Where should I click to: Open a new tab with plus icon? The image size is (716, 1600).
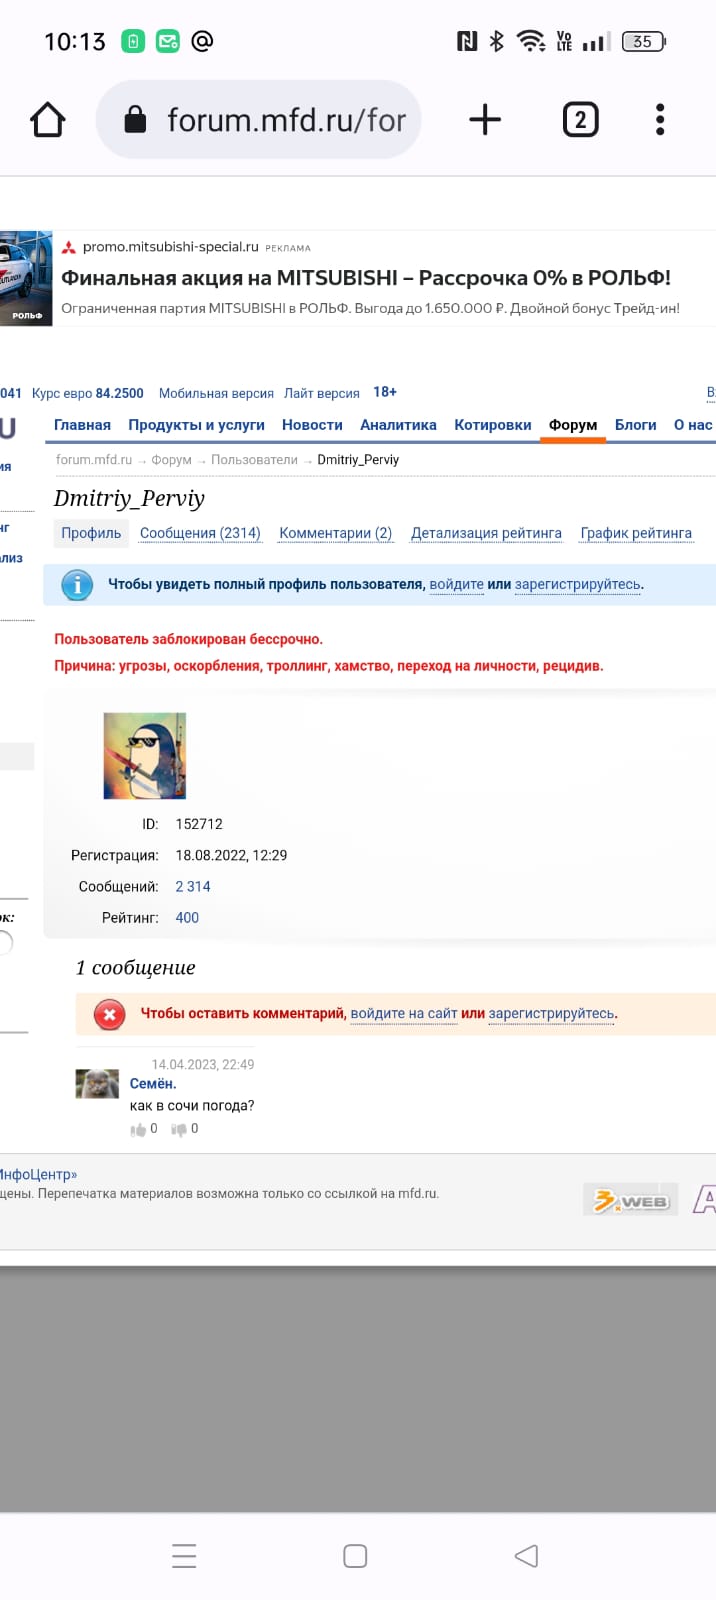[x=485, y=120]
